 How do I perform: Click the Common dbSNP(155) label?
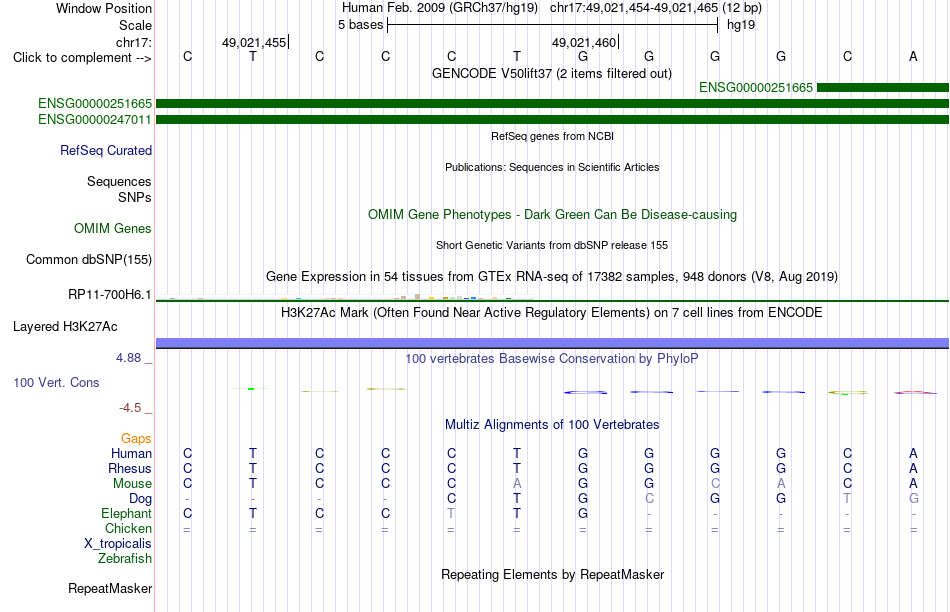click(89, 259)
